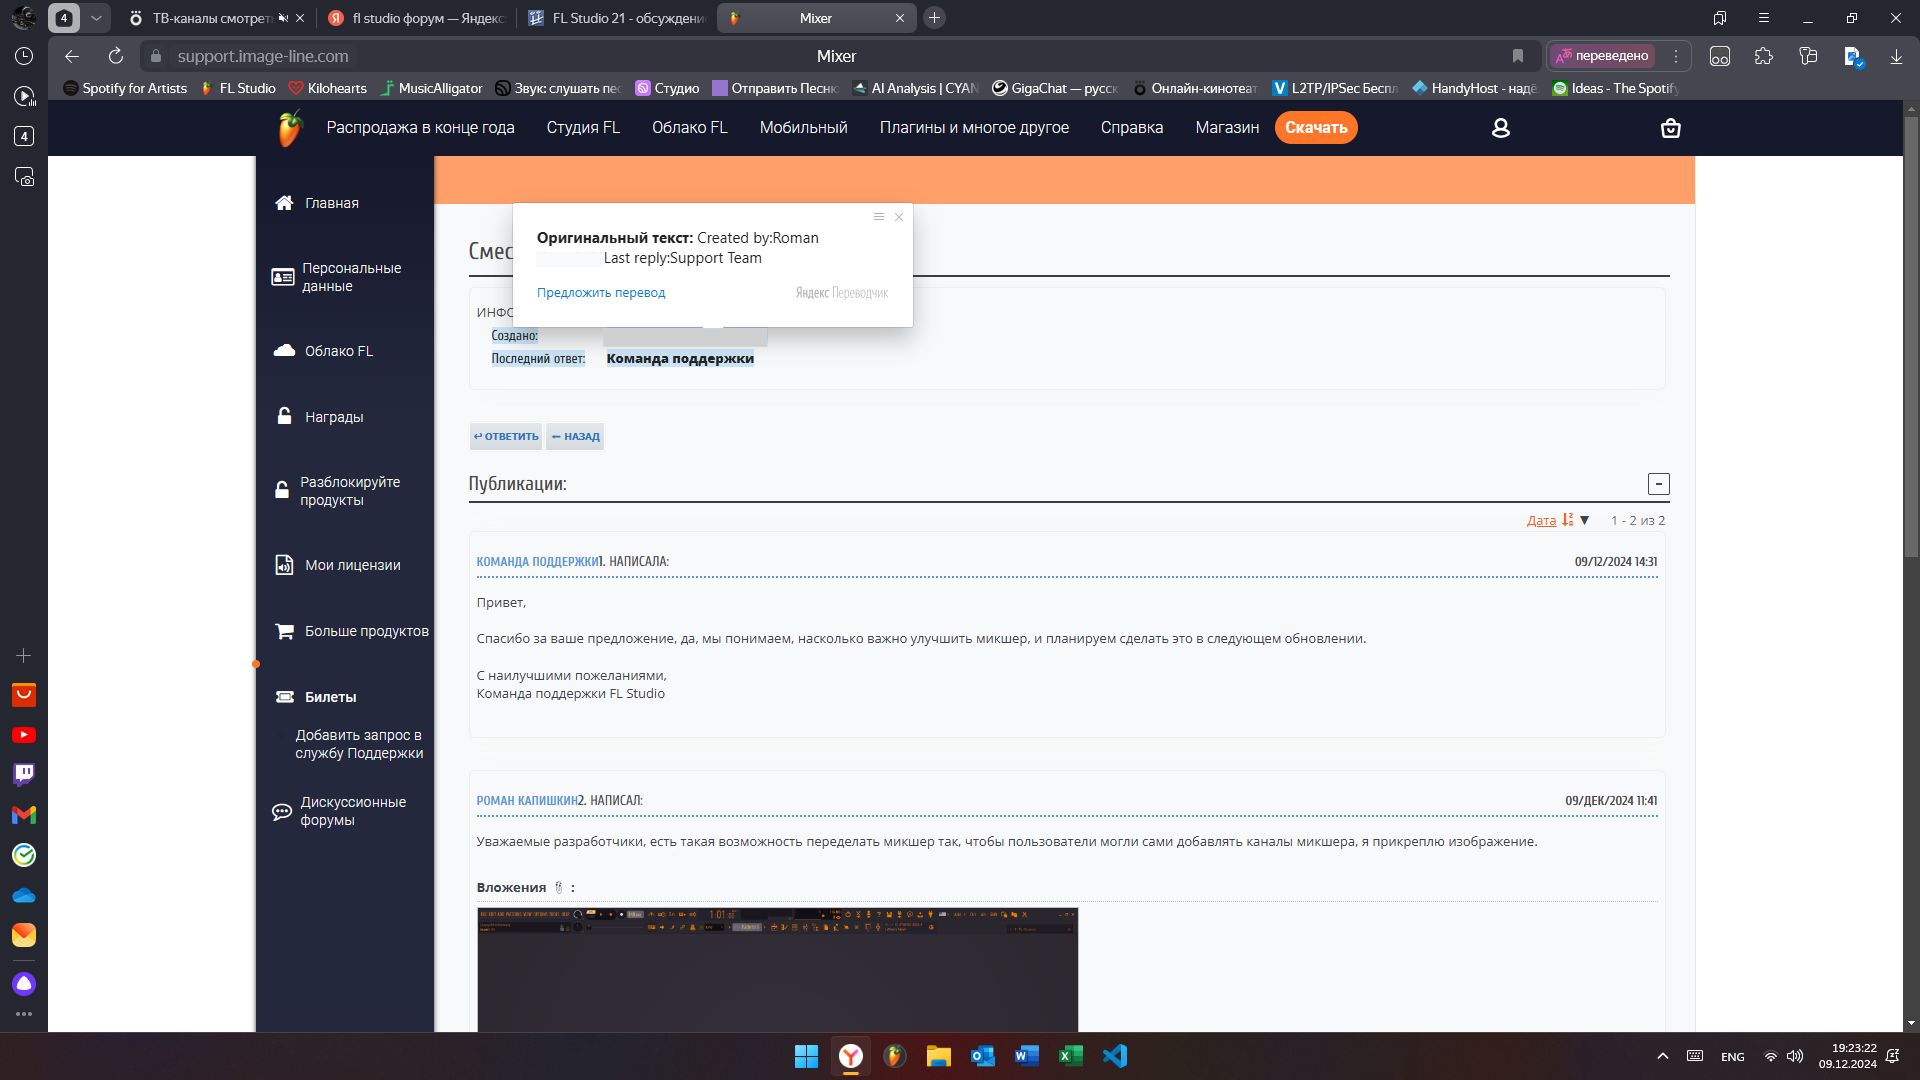
Task: Open YouTube from the browser sidebar
Action: 24,735
